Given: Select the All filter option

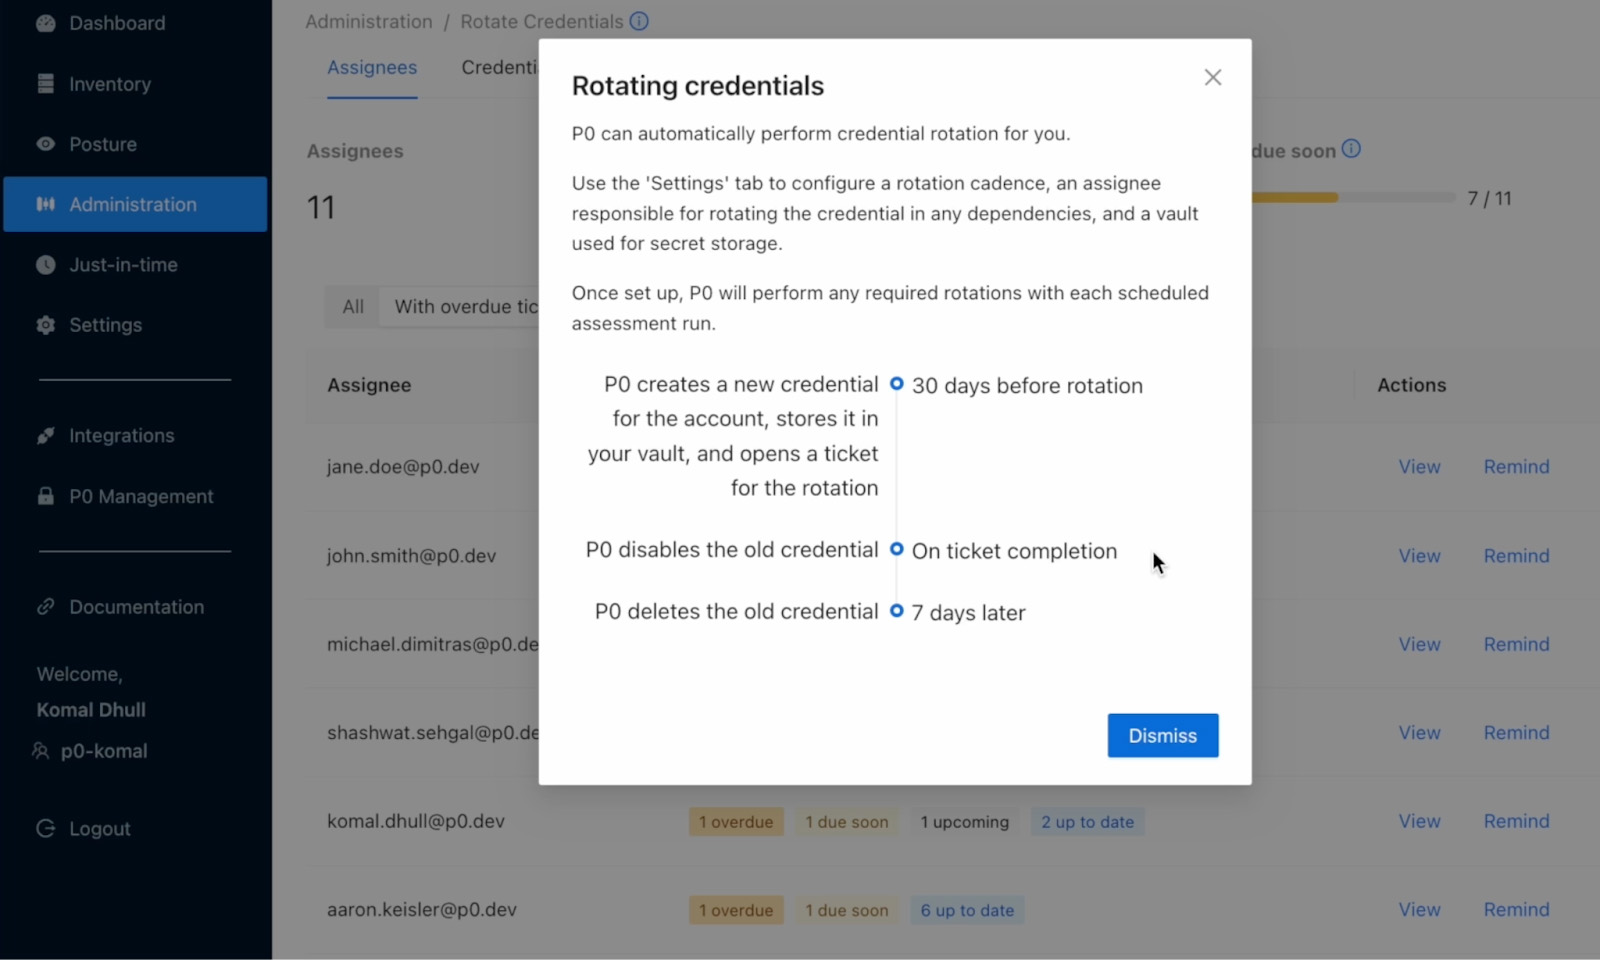Looking at the screenshot, I should point(351,306).
